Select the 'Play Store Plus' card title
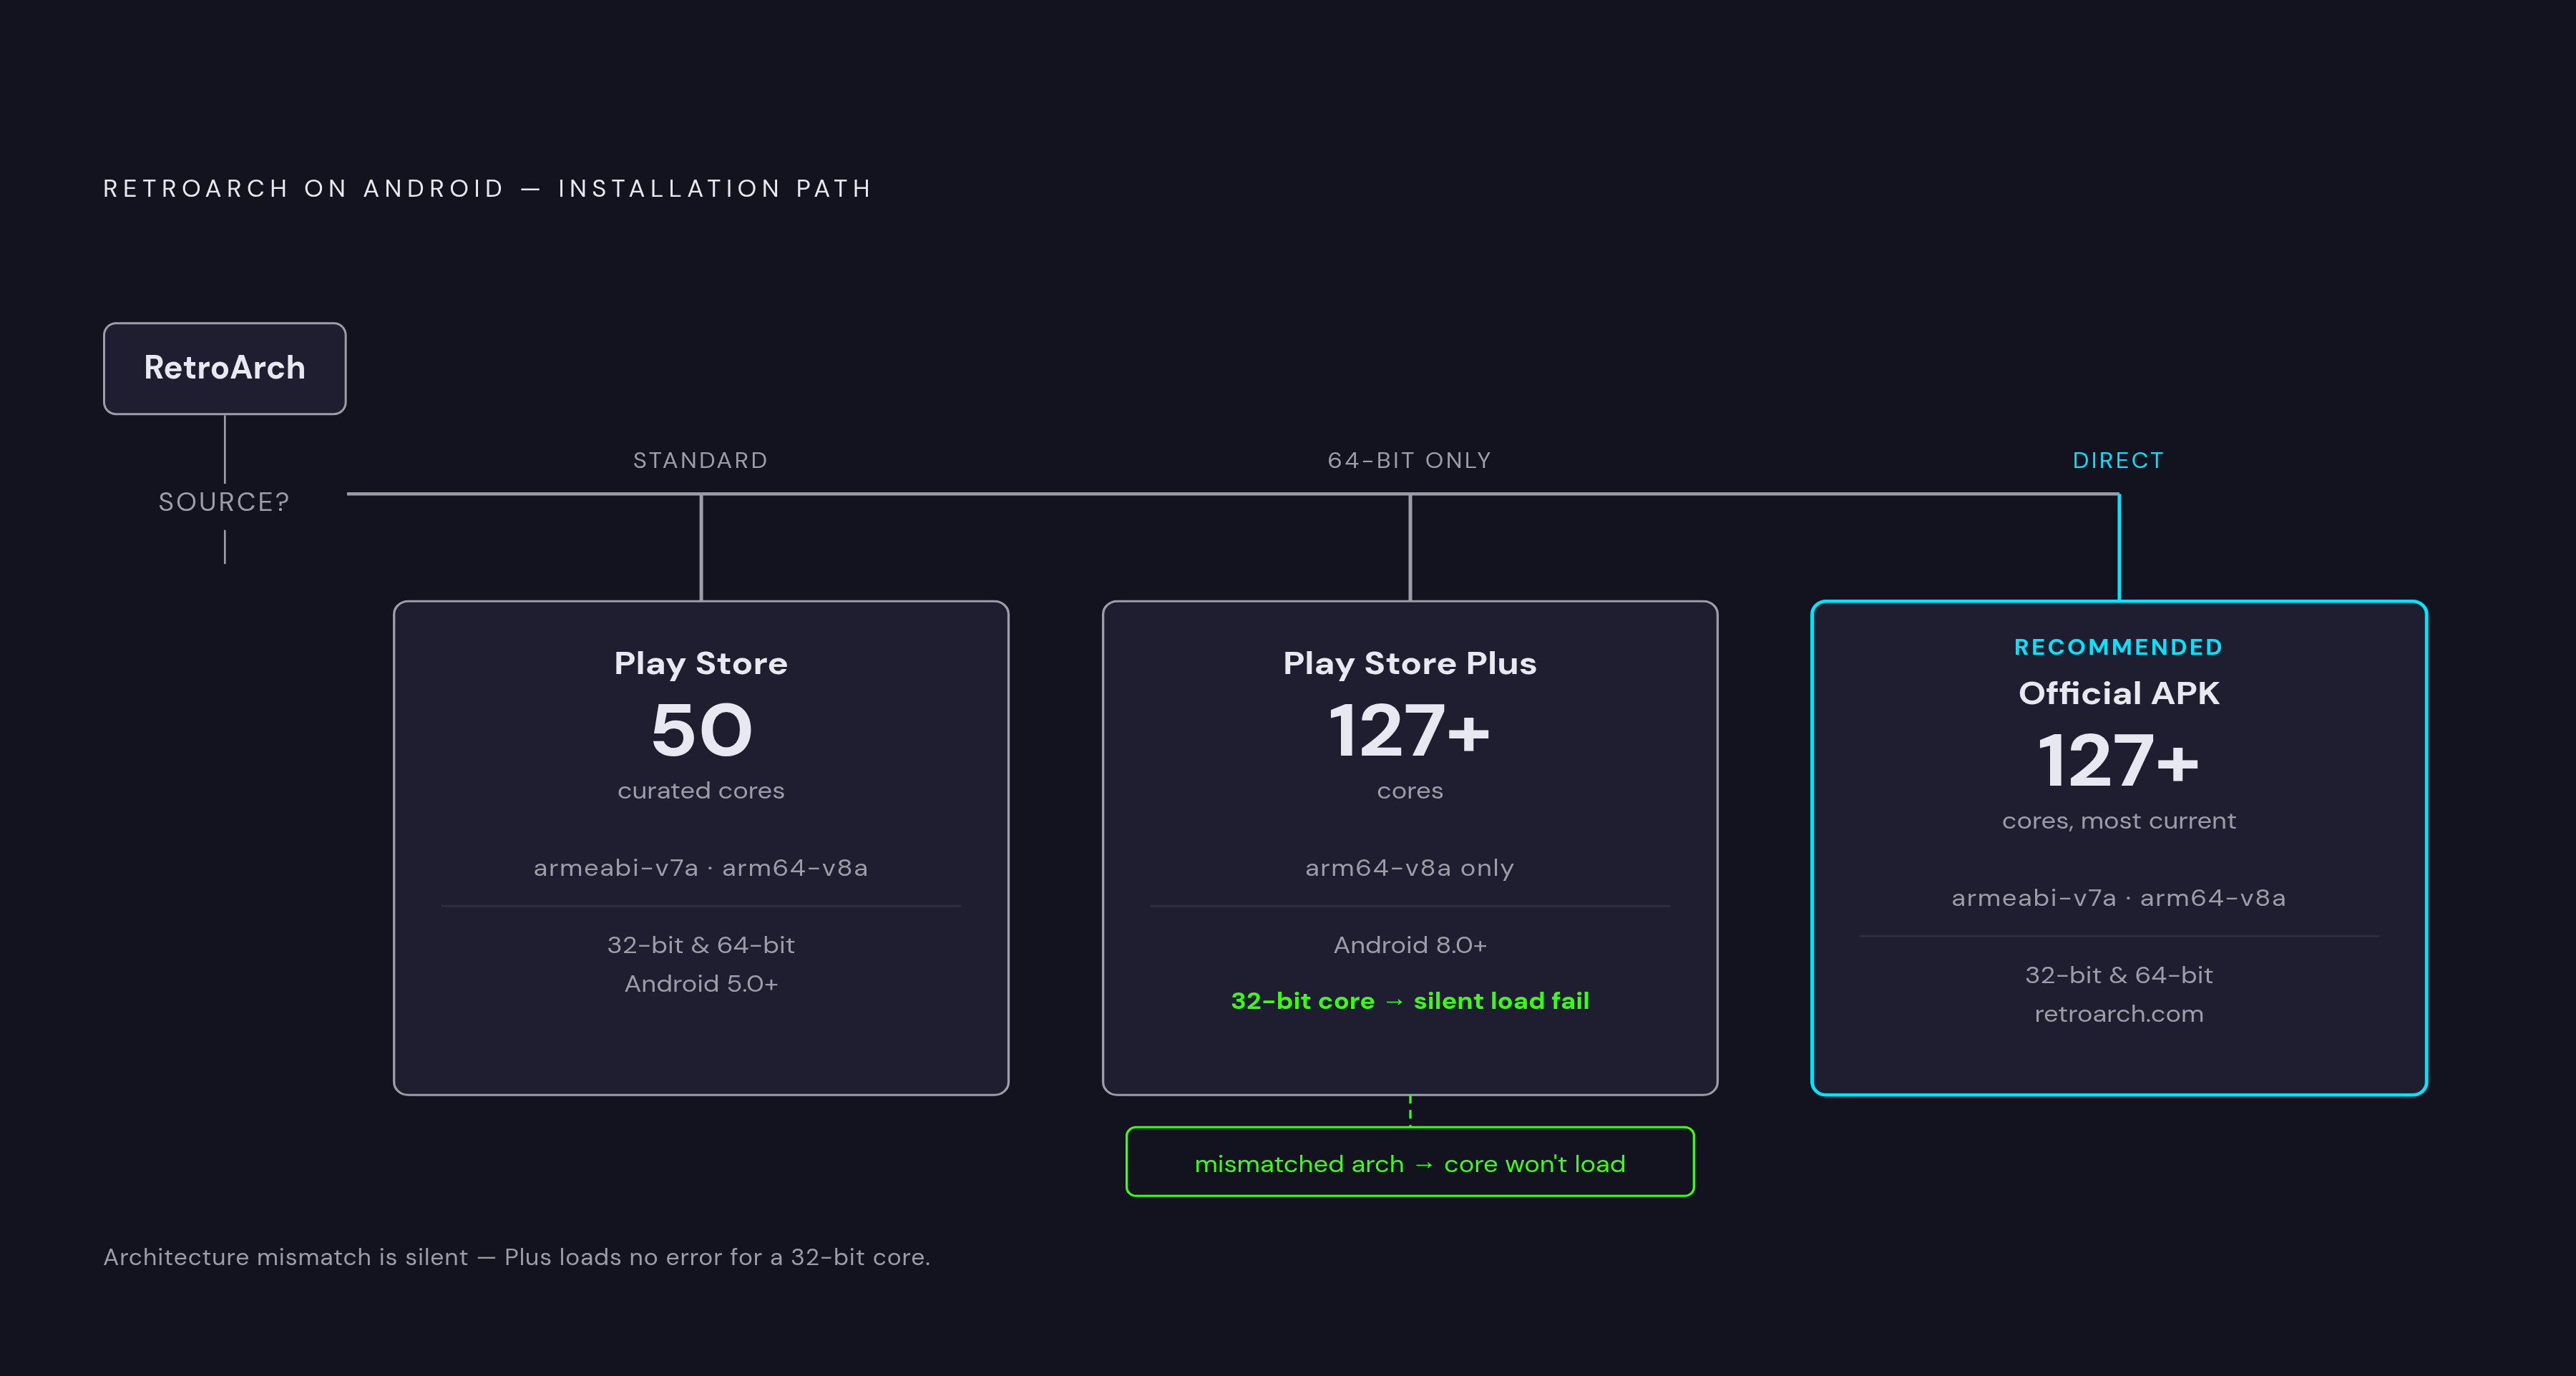 tap(1410, 663)
